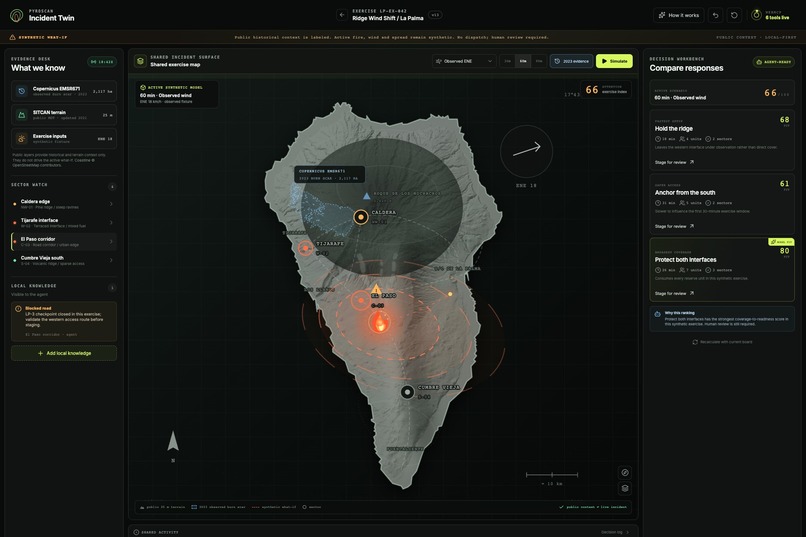Image resolution: width=806 pixels, height=537 pixels.
Task: Click the map compass reset button
Action: tap(625, 472)
